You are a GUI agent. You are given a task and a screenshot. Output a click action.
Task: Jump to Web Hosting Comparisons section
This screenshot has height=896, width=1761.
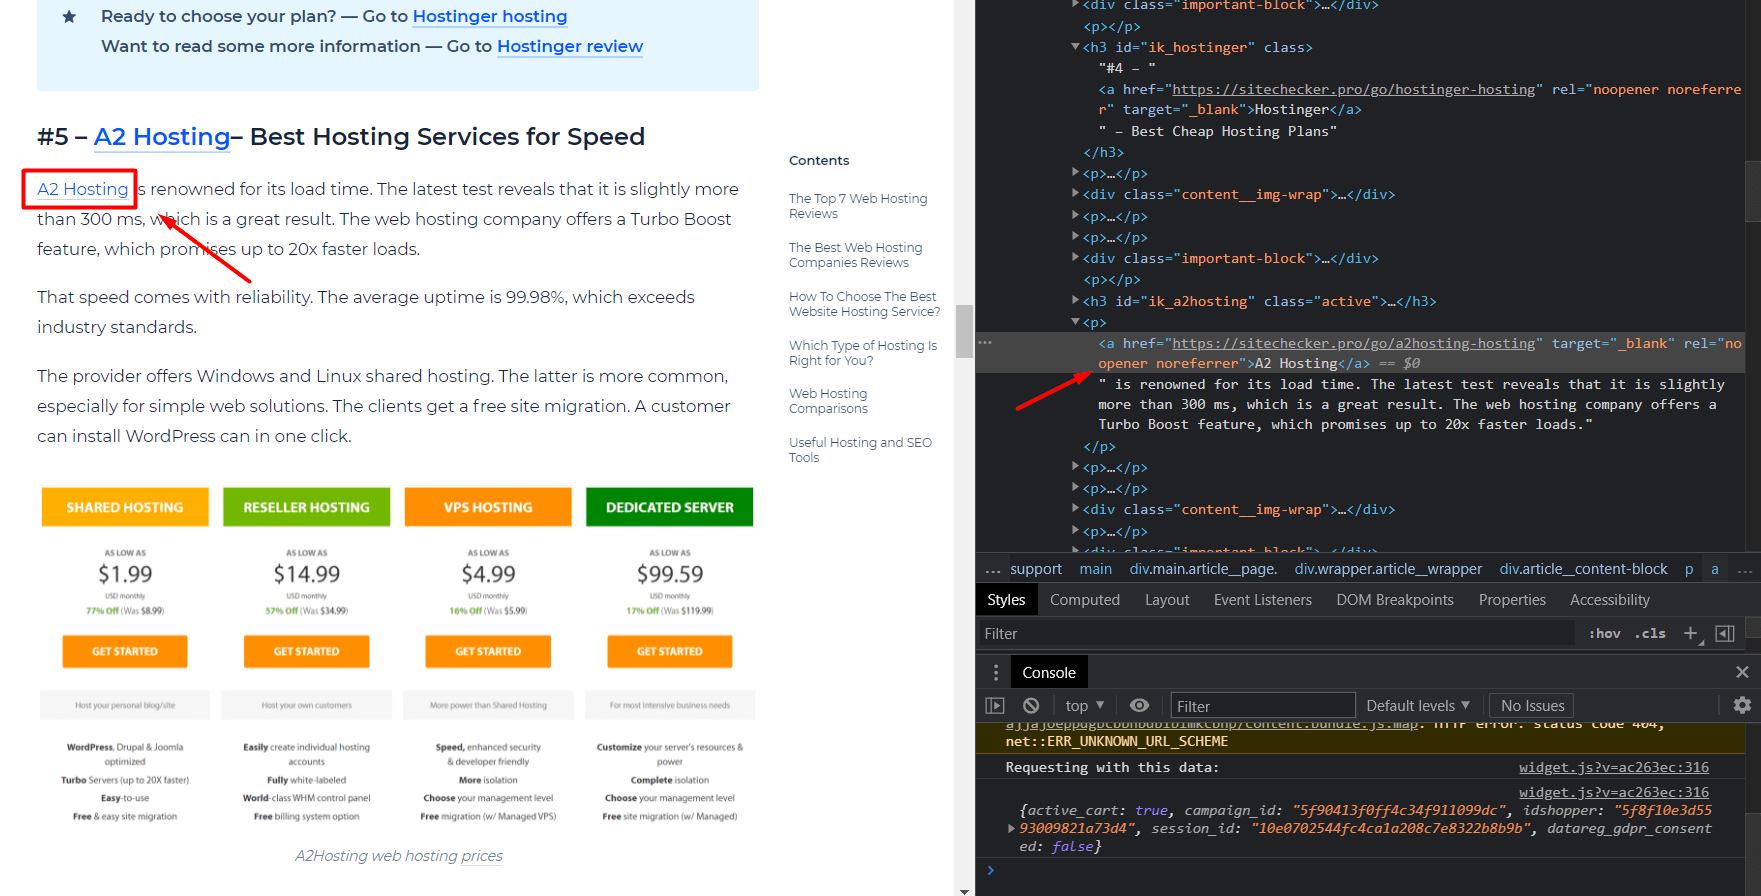pyautogui.click(x=828, y=401)
